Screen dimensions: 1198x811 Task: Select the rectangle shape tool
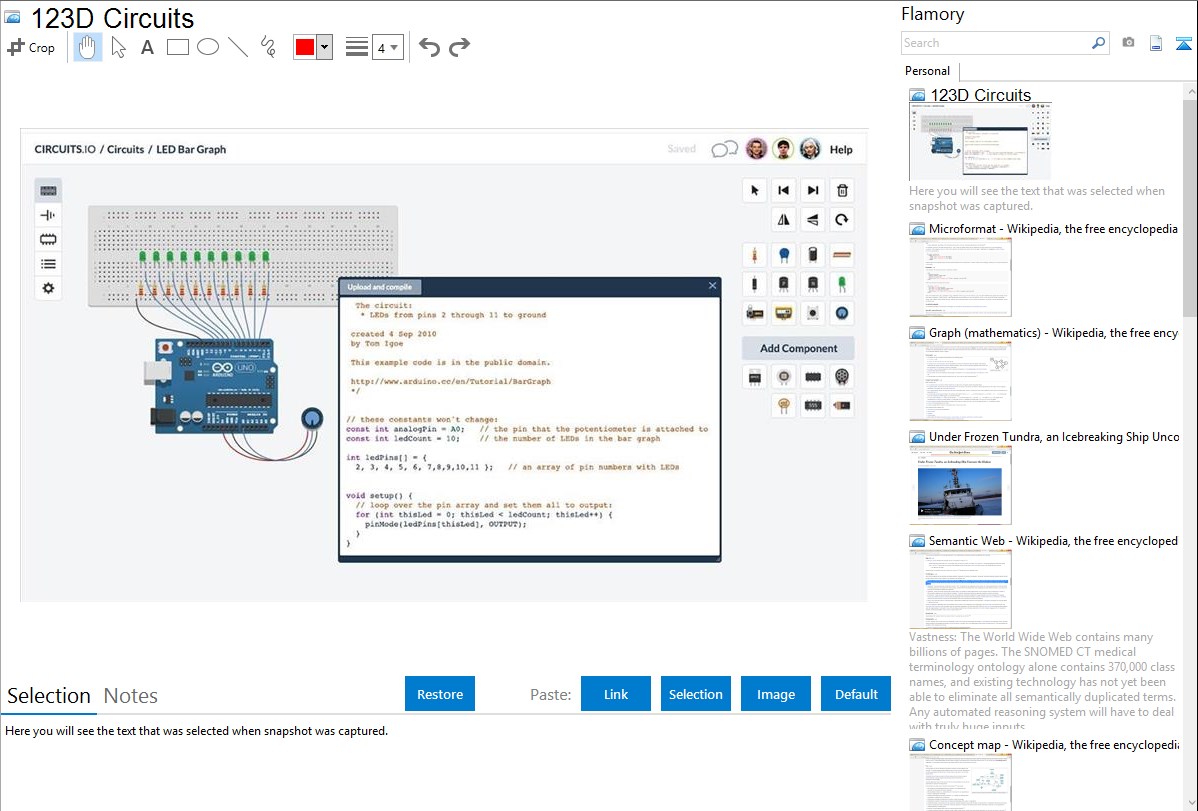click(x=177, y=47)
